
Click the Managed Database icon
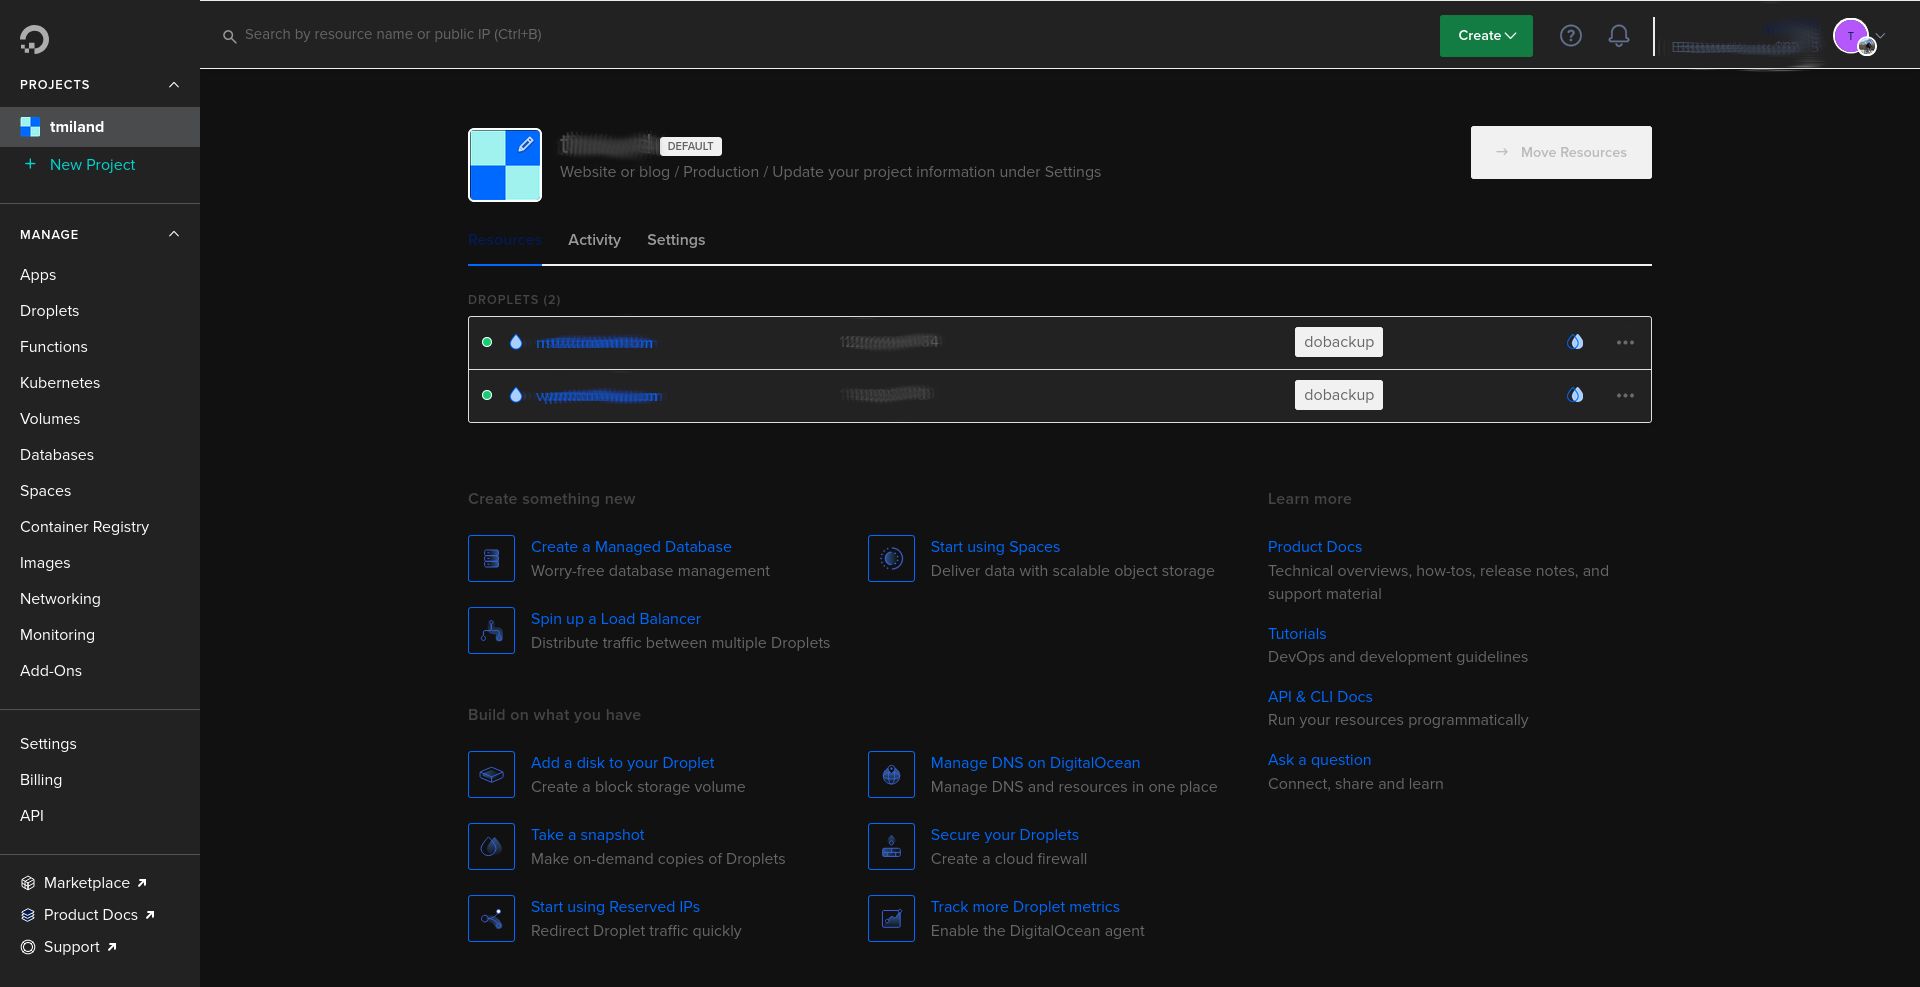coord(492,559)
